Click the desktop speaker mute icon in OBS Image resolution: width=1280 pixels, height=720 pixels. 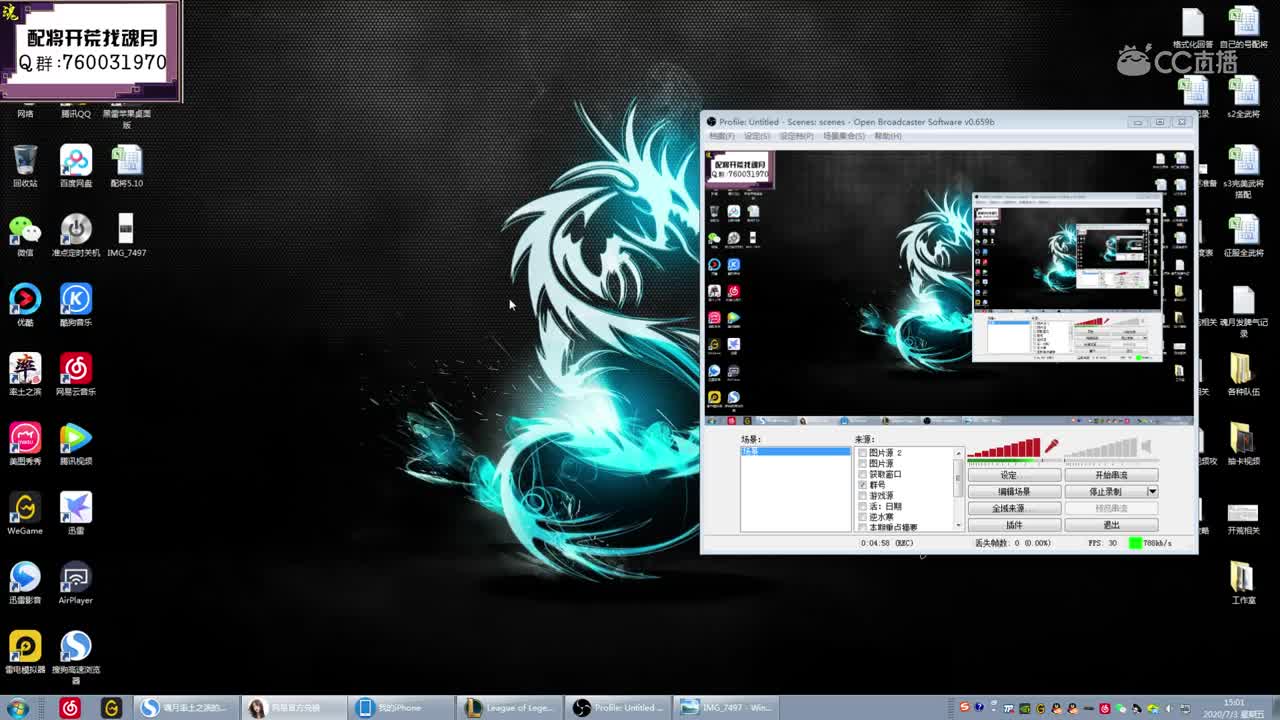coord(1146,447)
